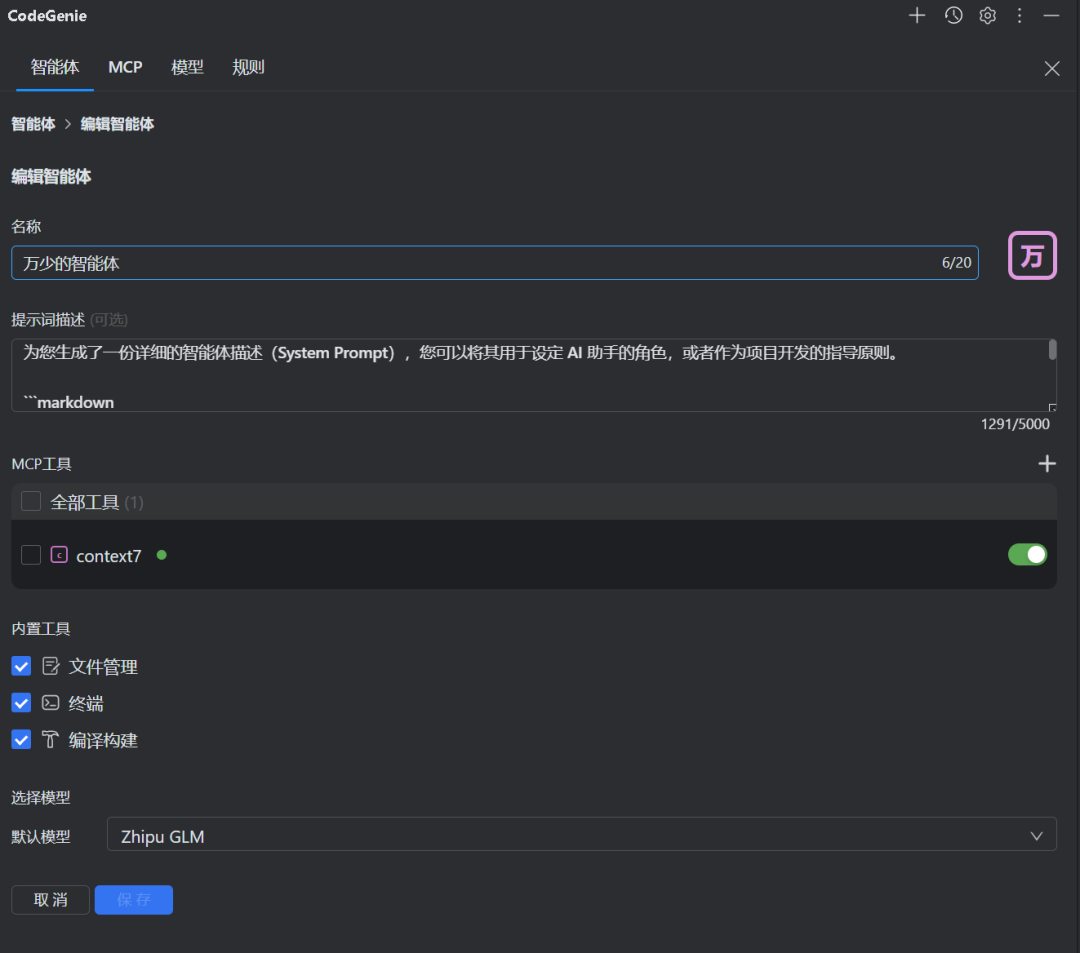Switch to the 规则 tab
The width and height of the screenshot is (1080, 953).
[x=248, y=67]
